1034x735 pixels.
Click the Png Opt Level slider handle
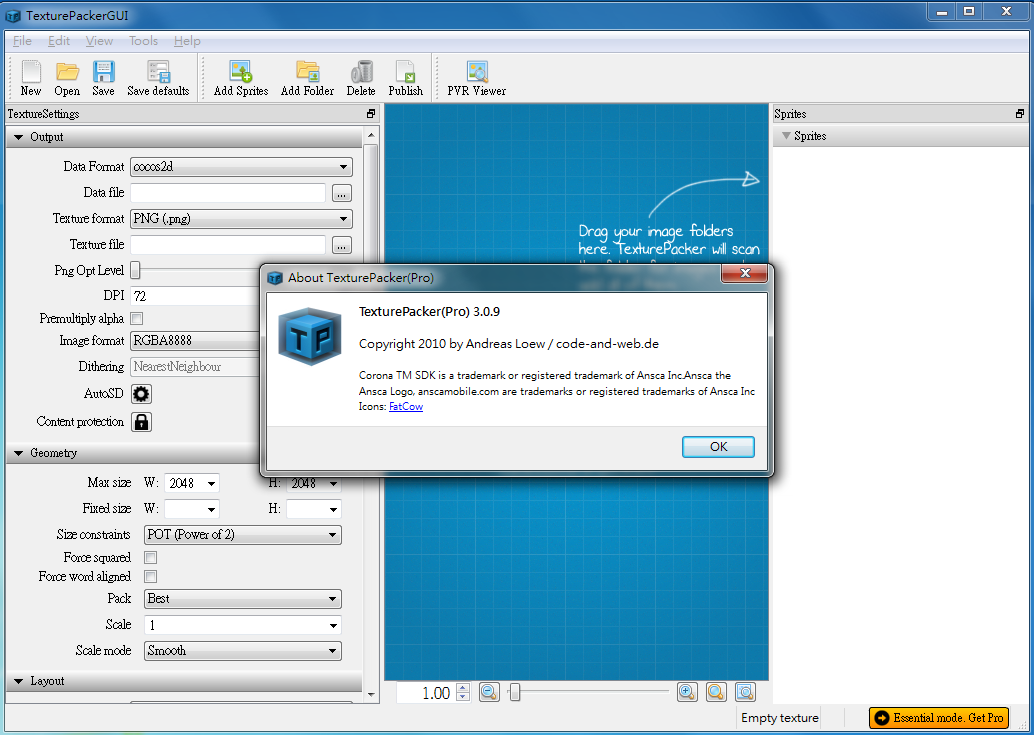(135, 270)
